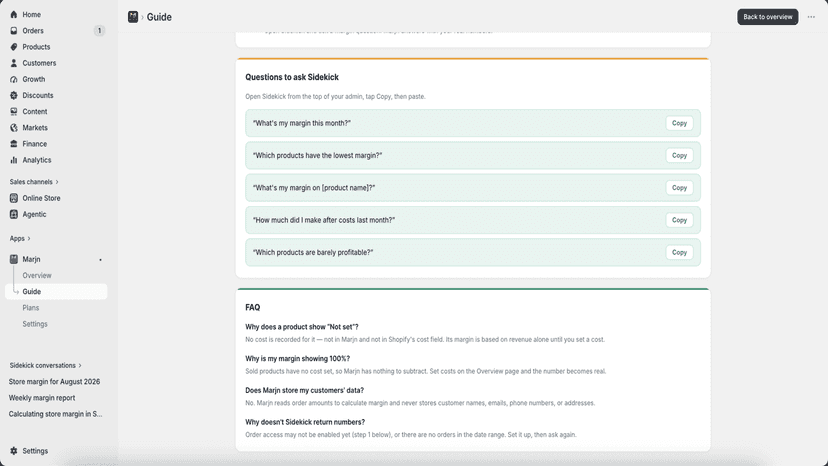Open "Weekly margin report" conversation
This screenshot has height=466, width=828.
(x=42, y=398)
